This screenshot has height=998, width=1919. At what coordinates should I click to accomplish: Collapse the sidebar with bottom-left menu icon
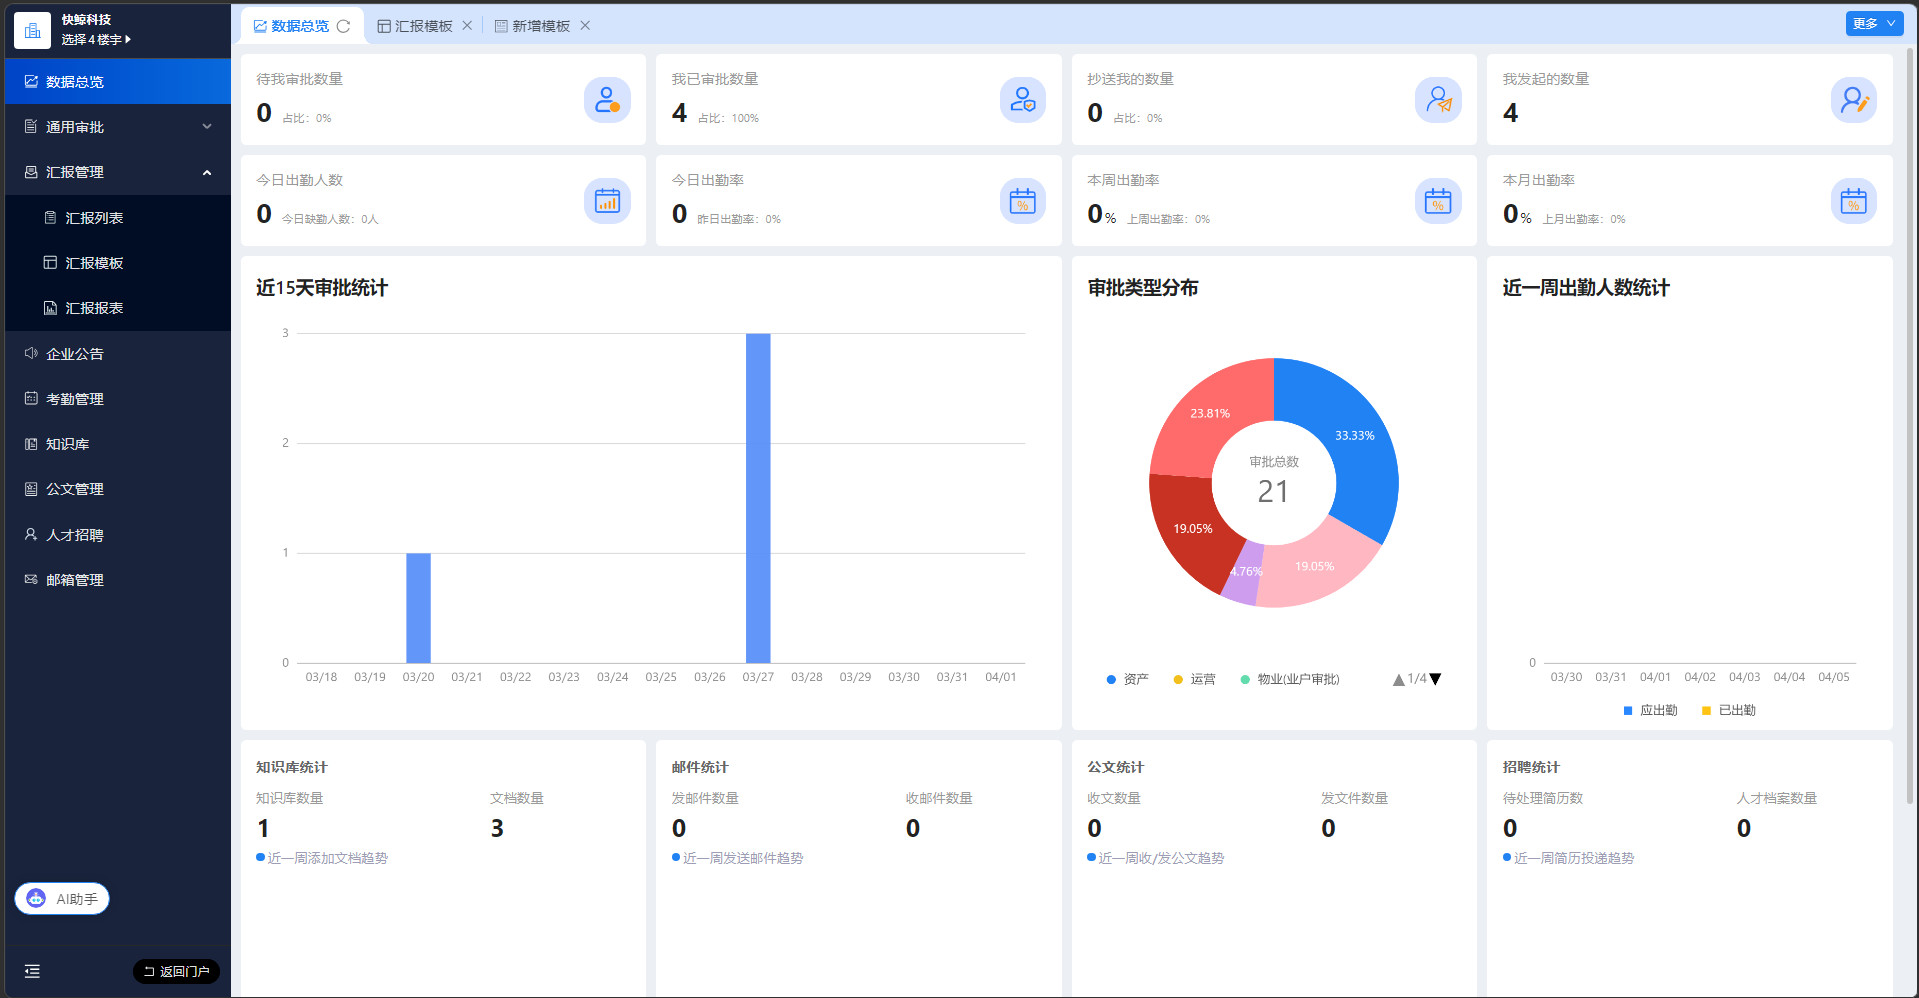tap(32, 971)
